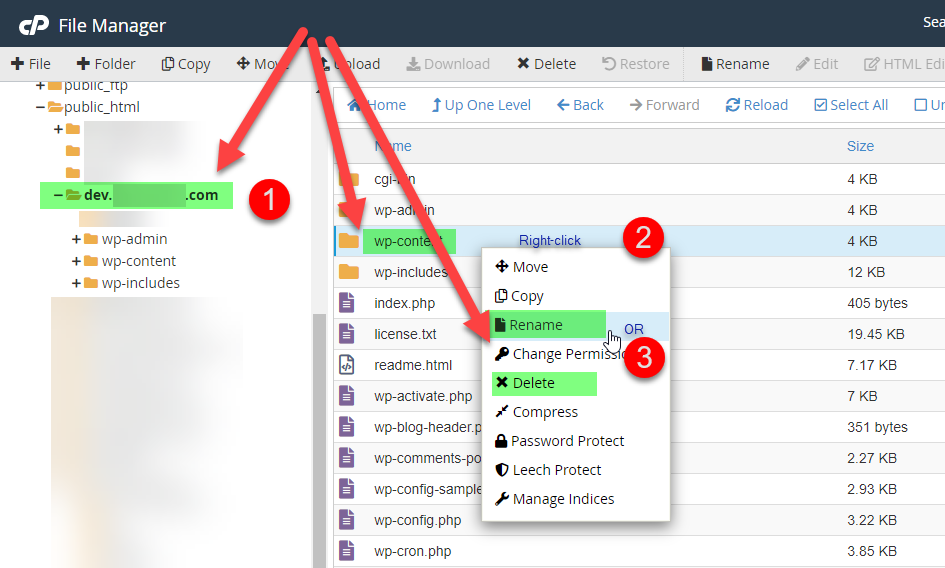
Task: Expand wp-admin in the folder tree
Action: (77, 239)
